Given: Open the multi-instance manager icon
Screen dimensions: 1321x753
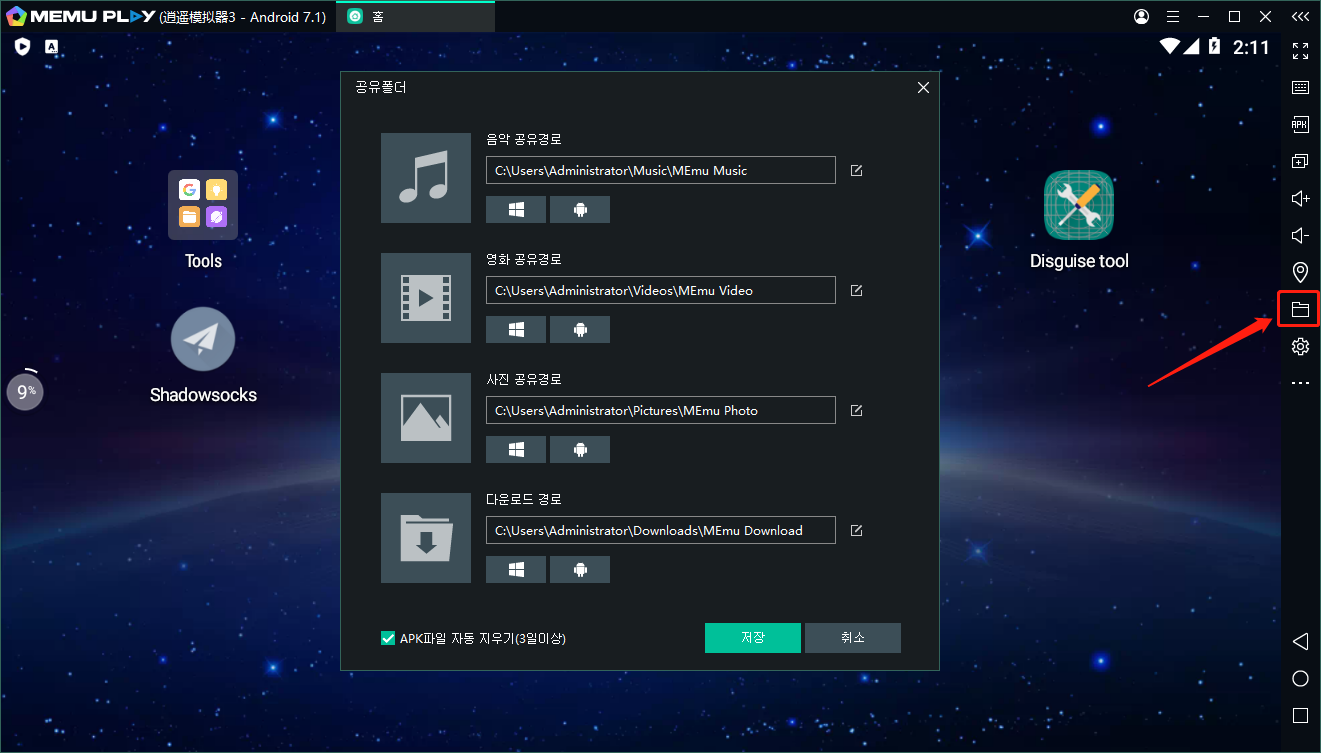Looking at the screenshot, I should pyautogui.click(x=1299, y=160).
